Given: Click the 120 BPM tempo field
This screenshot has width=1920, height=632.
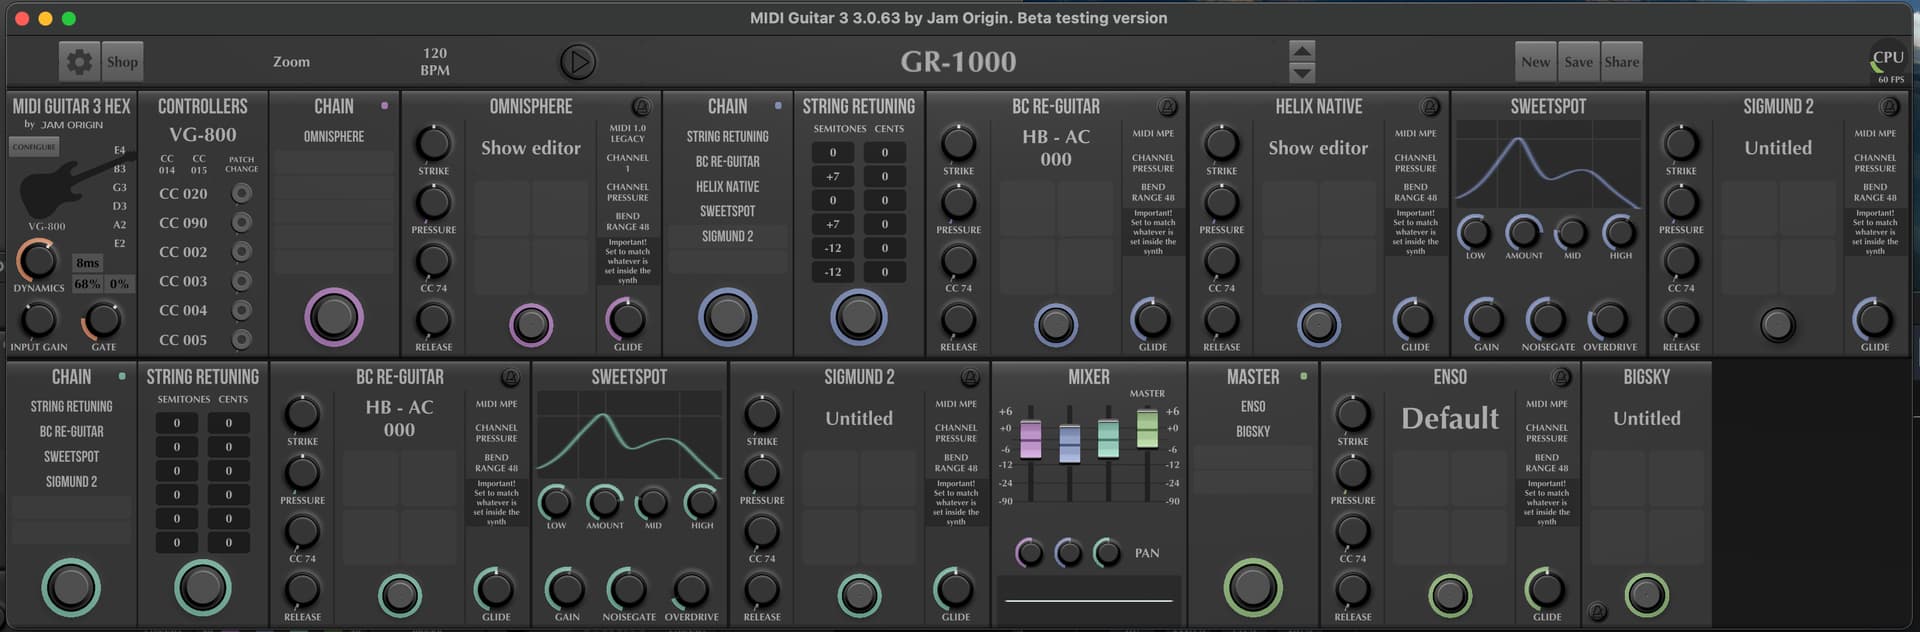Looking at the screenshot, I should pyautogui.click(x=435, y=62).
